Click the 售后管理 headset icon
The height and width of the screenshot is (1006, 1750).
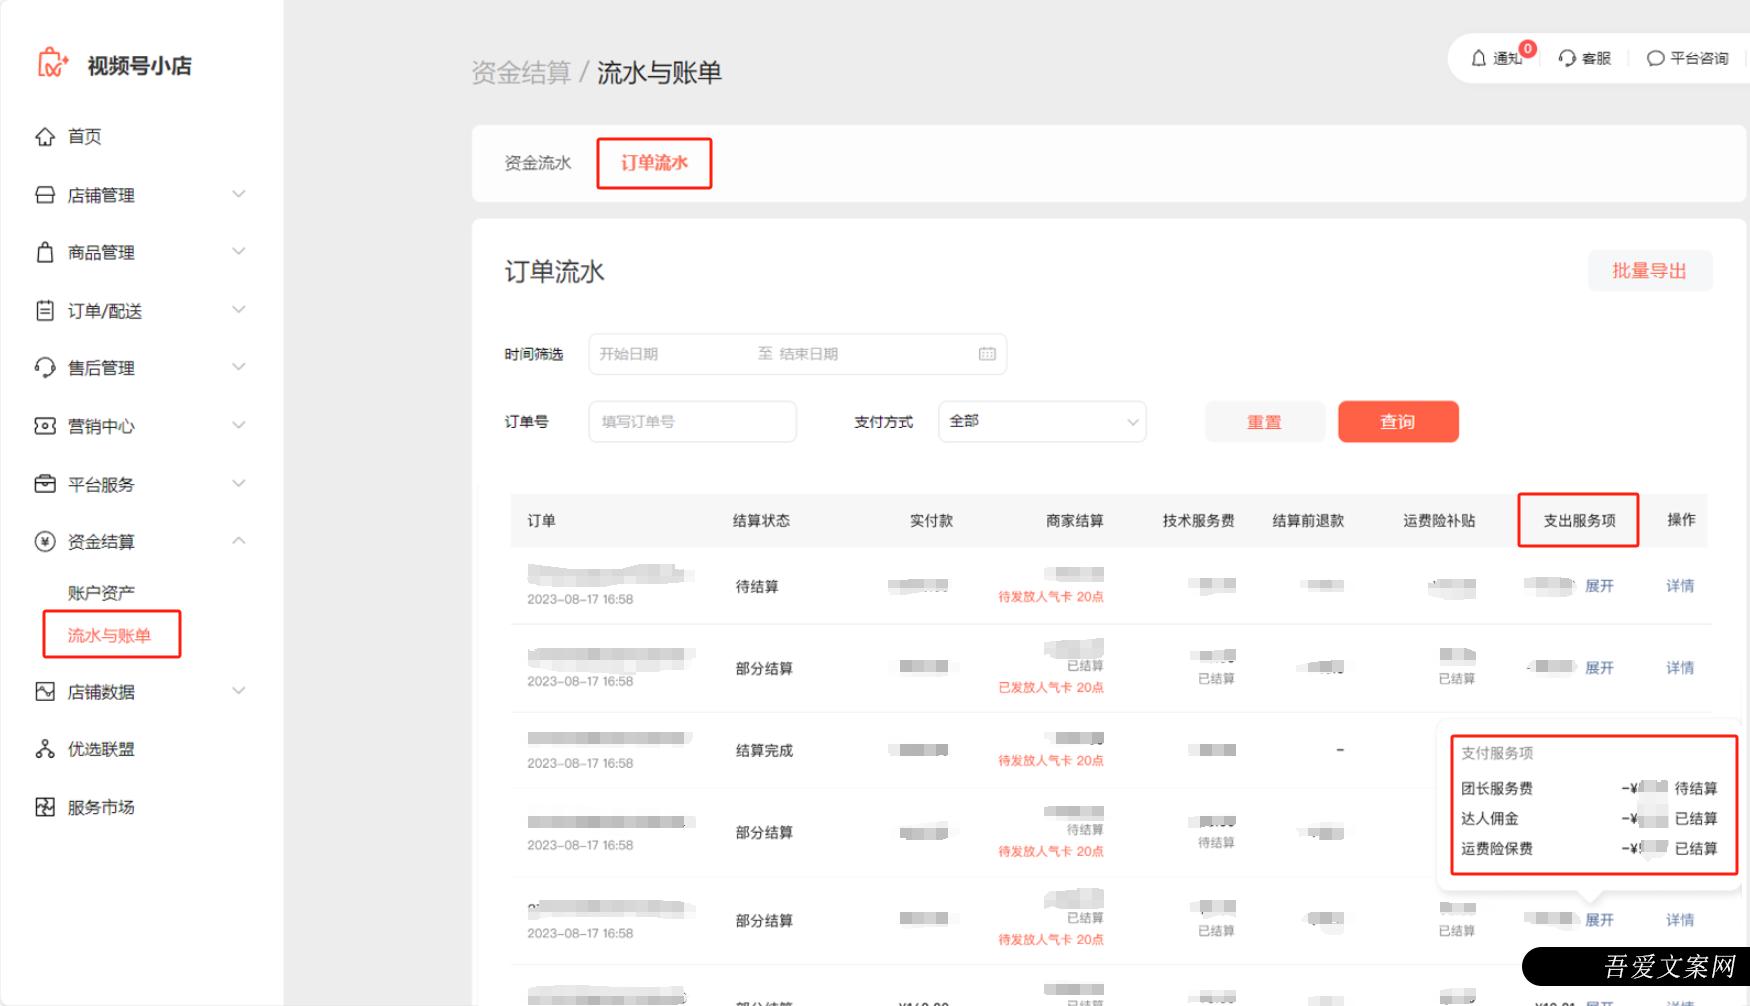pyautogui.click(x=45, y=367)
